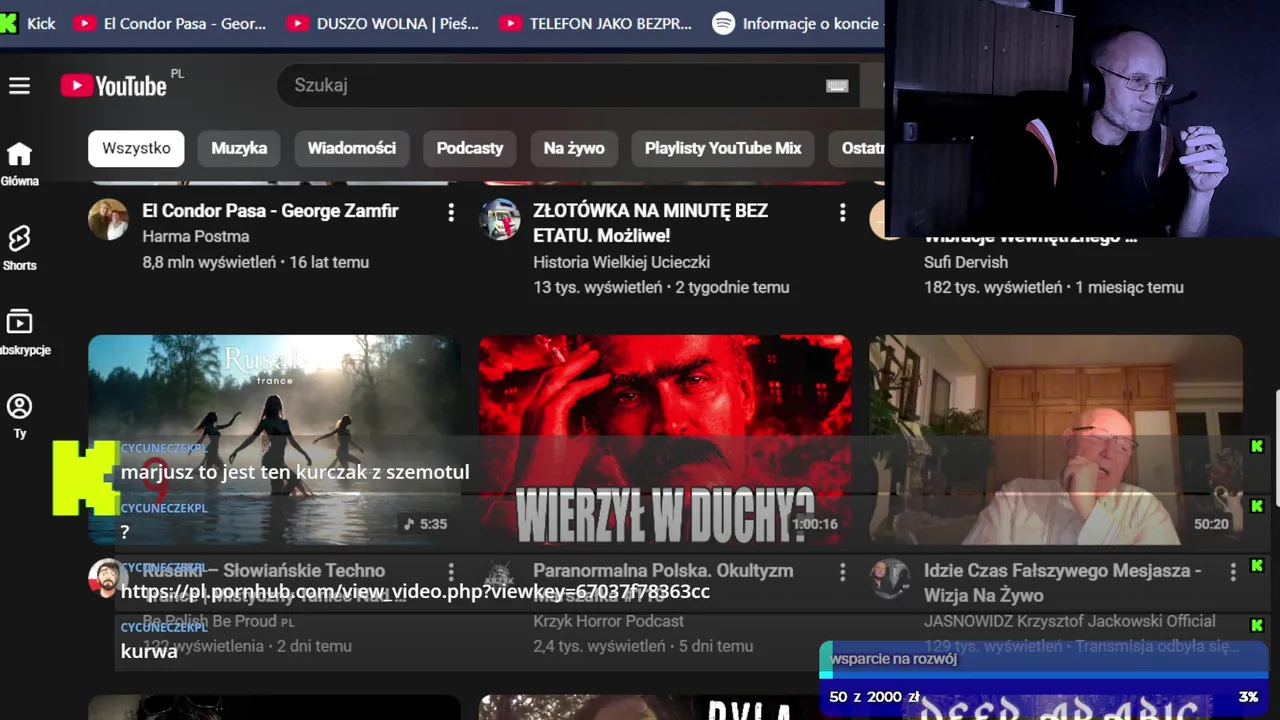Switch to Informacje o koncie Spotify tab
Screen dimensions: 1280x720
pos(797,23)
